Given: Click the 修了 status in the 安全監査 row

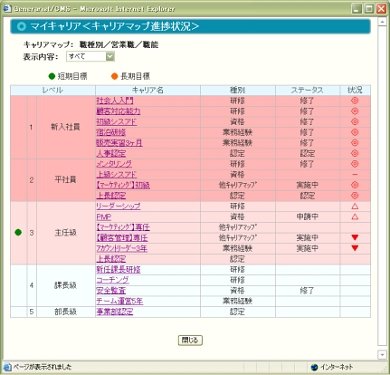Looking at the screenshot, I should click(307, 291).
